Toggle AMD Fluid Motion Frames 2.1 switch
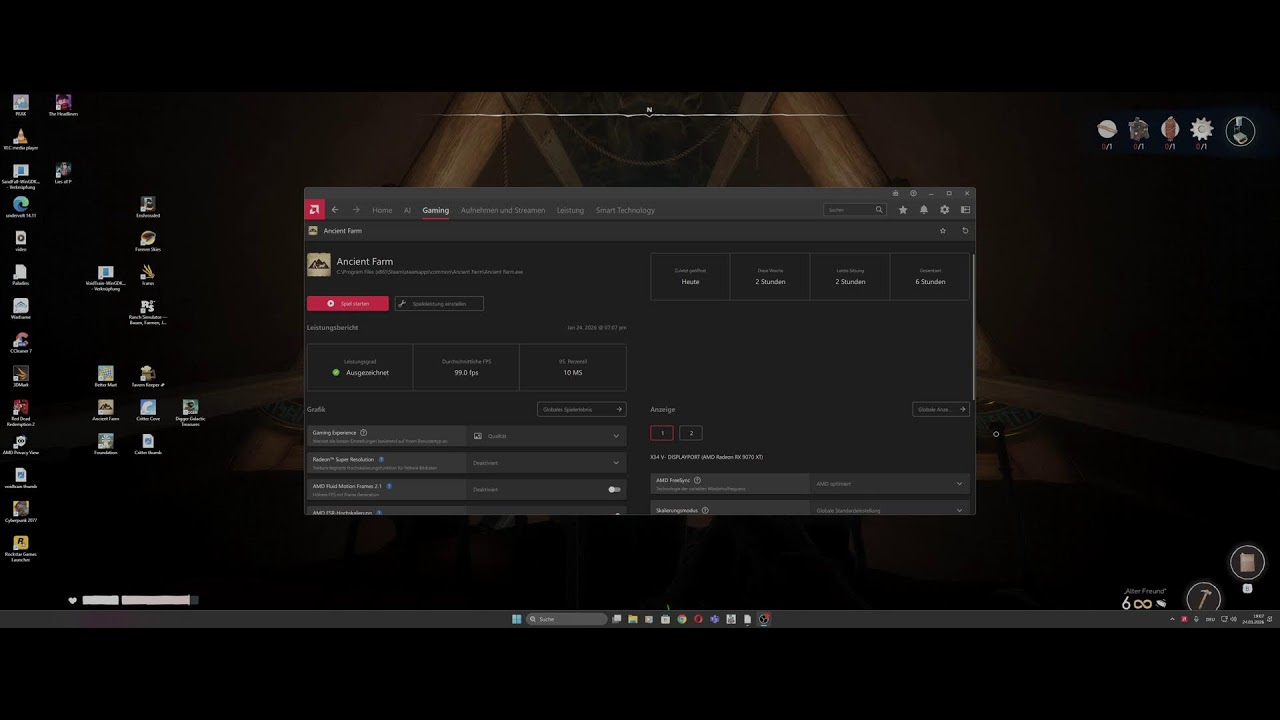Viewport: 1280px width, 720px height. tap(614, 489)
